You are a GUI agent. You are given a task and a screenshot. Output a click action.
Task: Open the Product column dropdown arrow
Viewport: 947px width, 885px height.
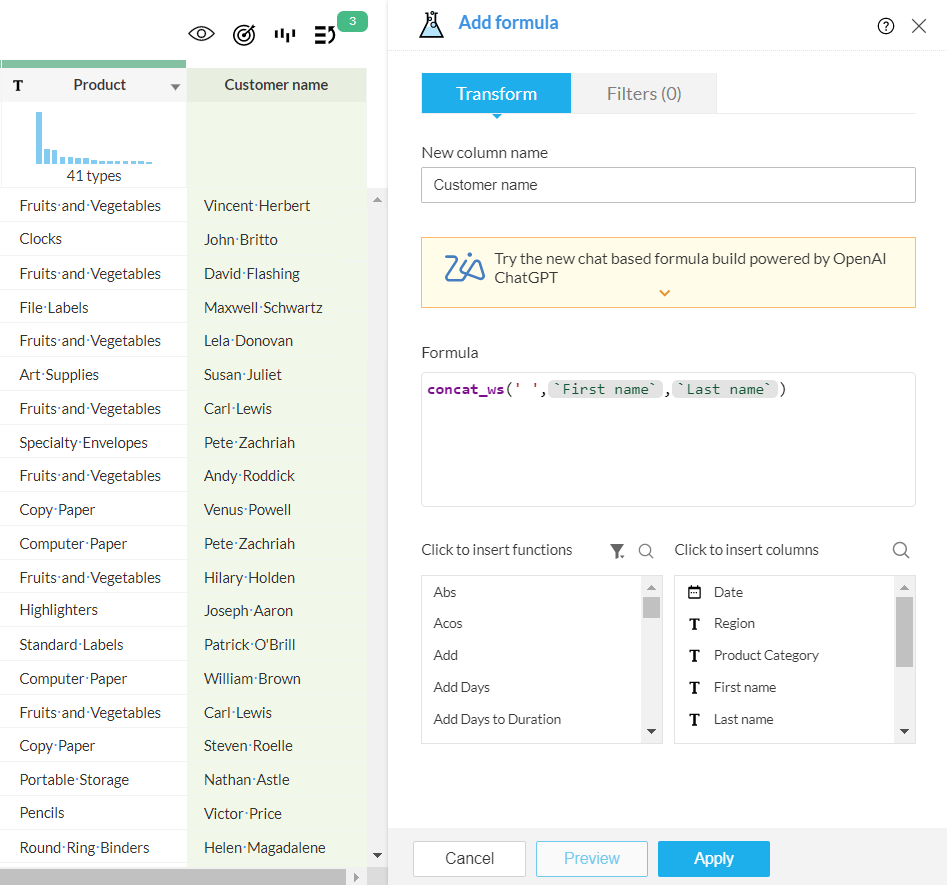tap(175, 87)
